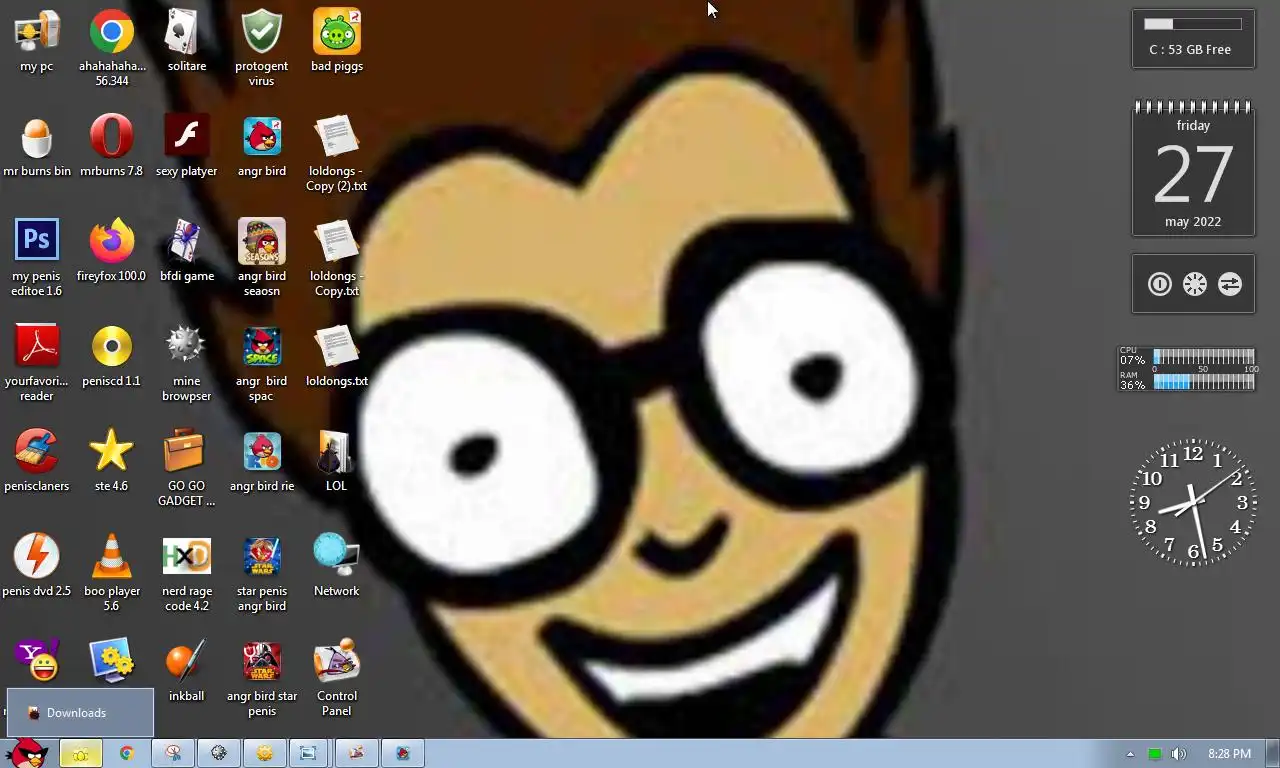Open the orange lightning bolt DVD icon
This screenshot has height=768, width=1280.
pyautogui.click(x=36, y=567)
